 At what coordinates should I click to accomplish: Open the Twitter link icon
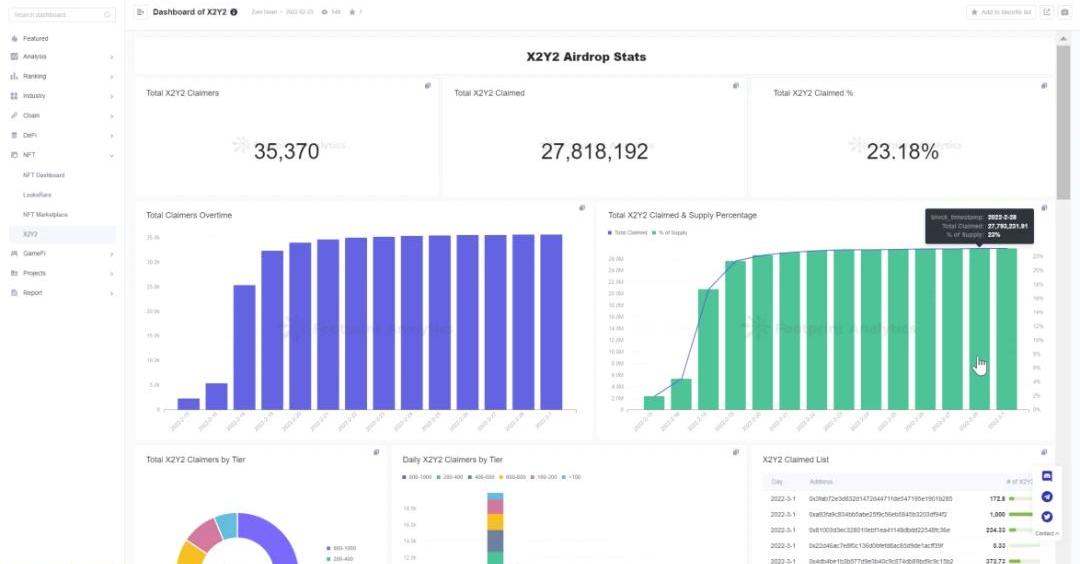(1047, 516)
